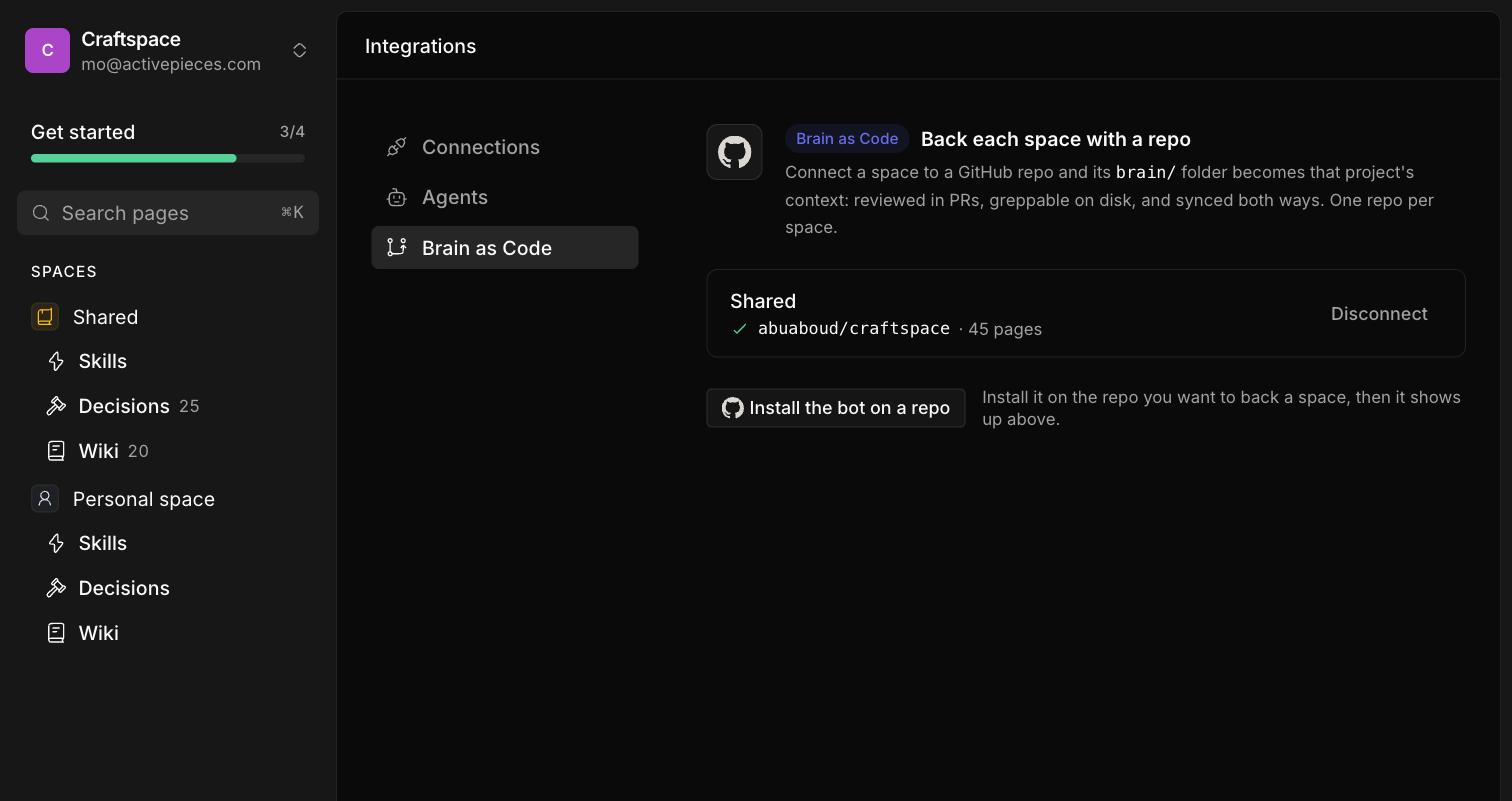The image size is (1512, 801).
Task: Click the Brain as Code branch icon
Action: coord(397,247)
